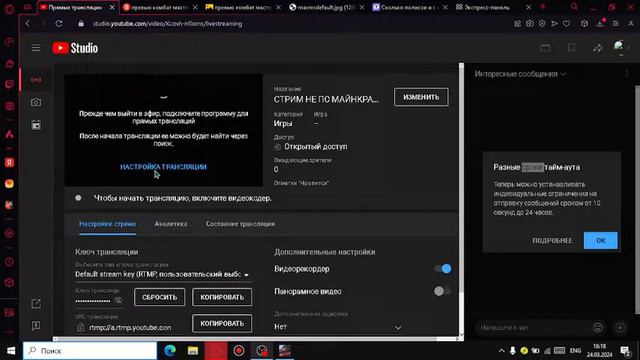Screen dimensions: 640x360
Task: Click the heart bookmark icon in address bar
Action: pos(567,24)
